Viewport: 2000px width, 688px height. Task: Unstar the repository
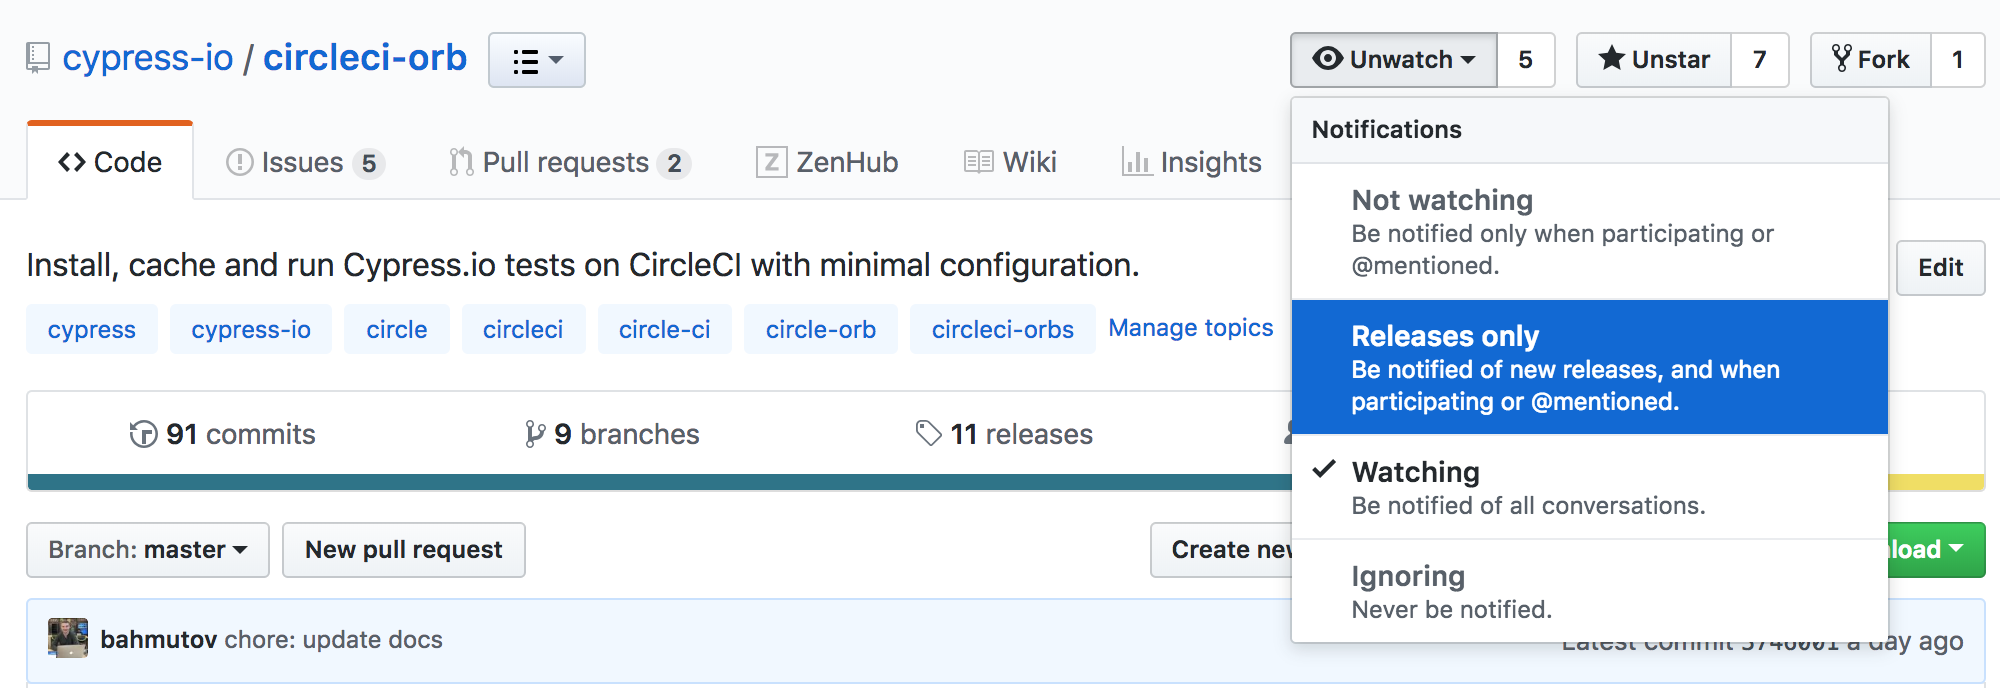[x=1654, y=60]
